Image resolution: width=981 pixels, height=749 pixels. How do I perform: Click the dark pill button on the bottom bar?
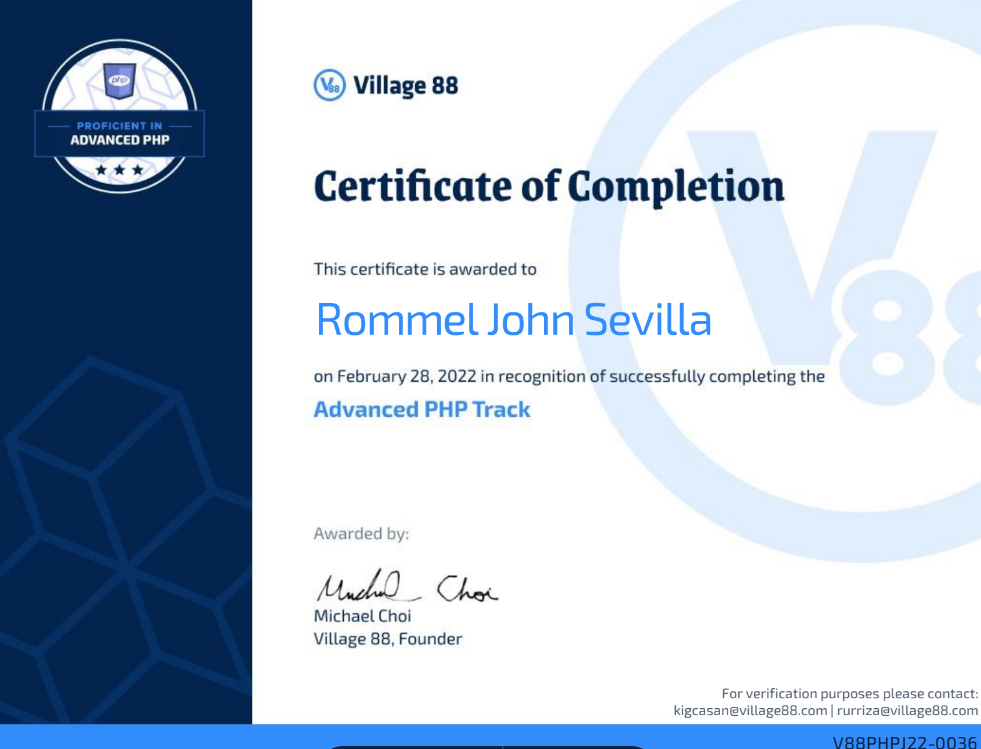point(486,746)
